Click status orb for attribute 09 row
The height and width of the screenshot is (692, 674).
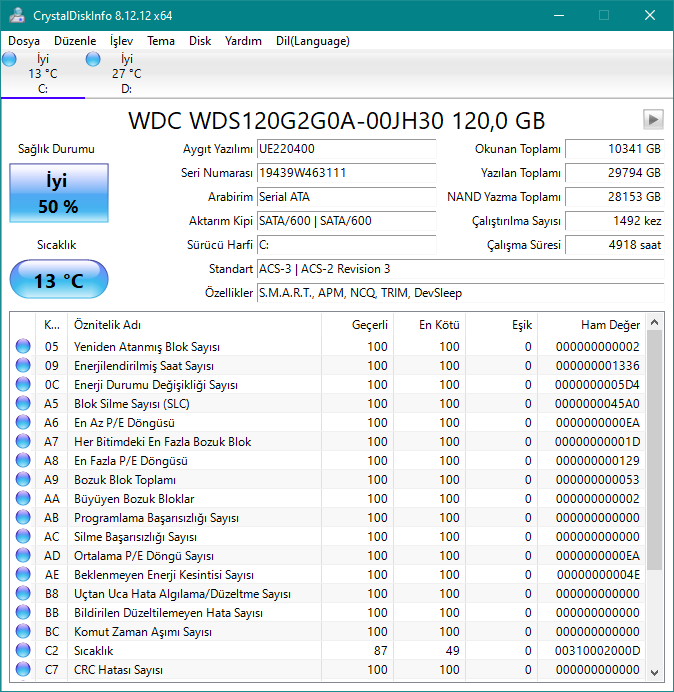click(23, 365)
